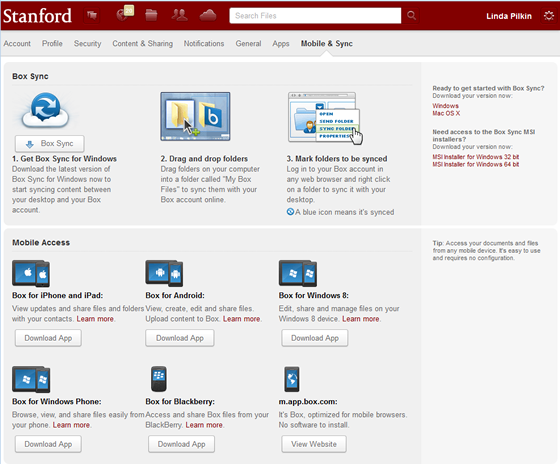Learn more about Box for Windows Phone
560x464 pixels.
71,425
